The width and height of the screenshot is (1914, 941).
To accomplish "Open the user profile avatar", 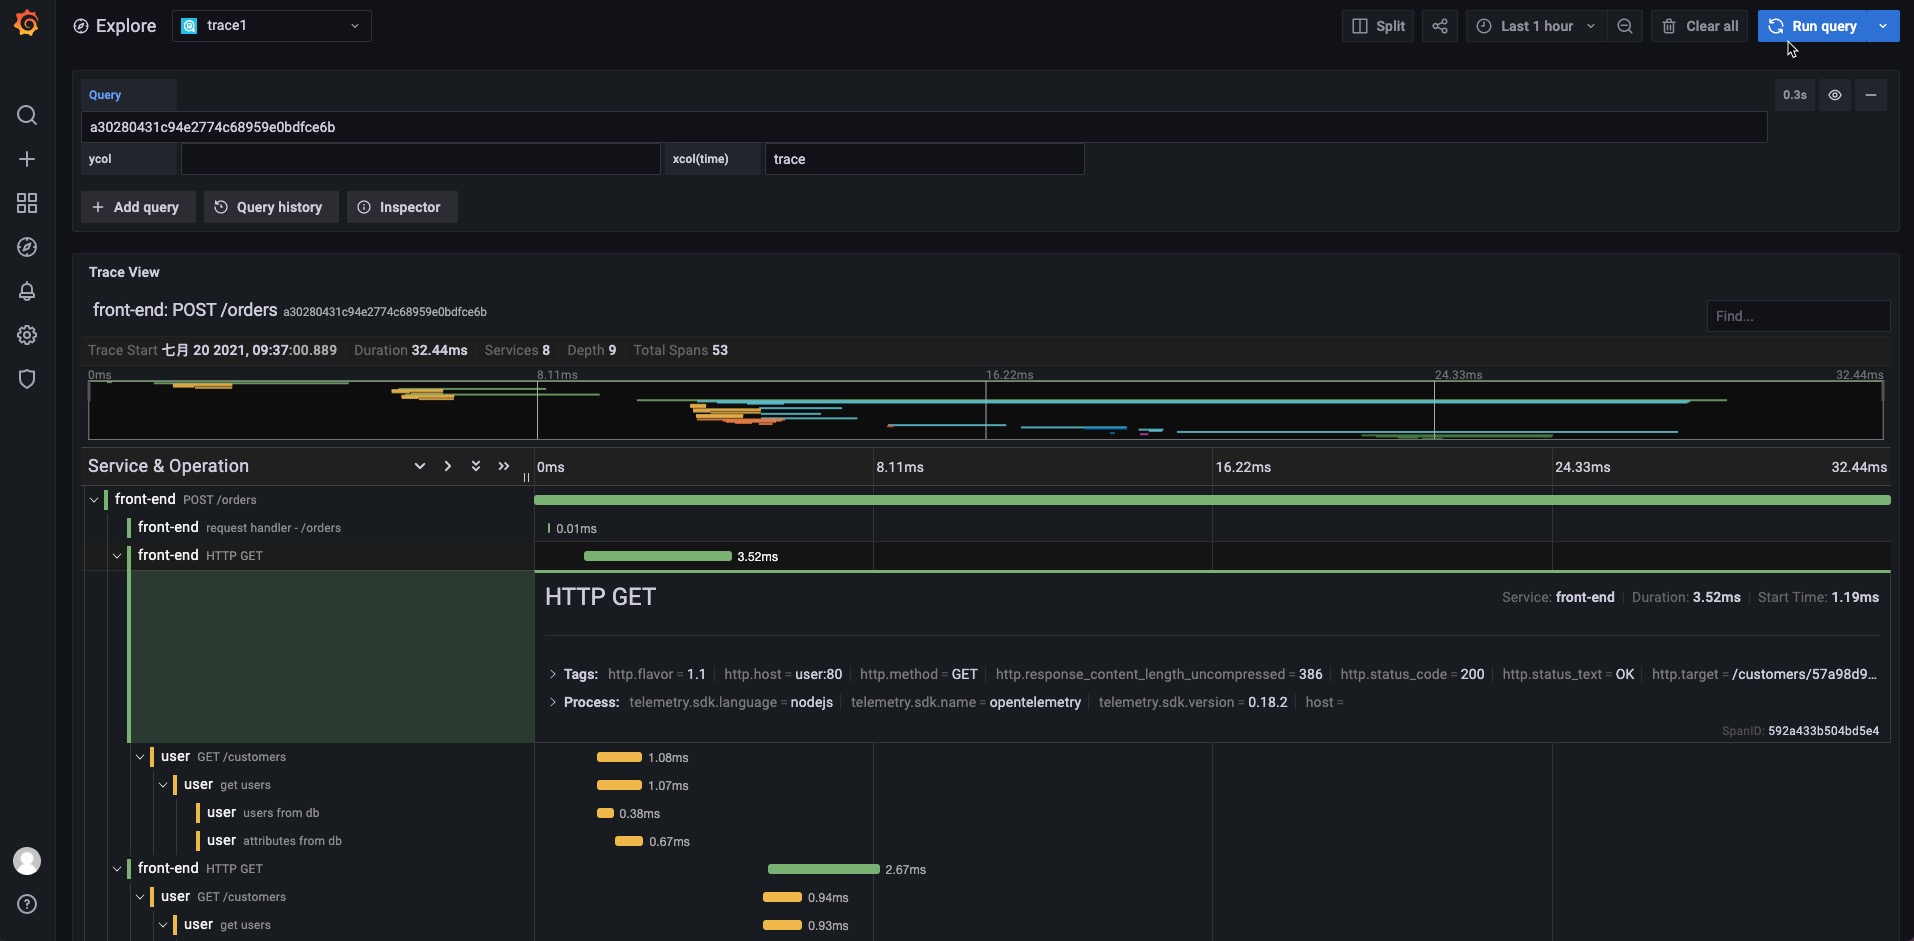I will (x=27, y=861).
